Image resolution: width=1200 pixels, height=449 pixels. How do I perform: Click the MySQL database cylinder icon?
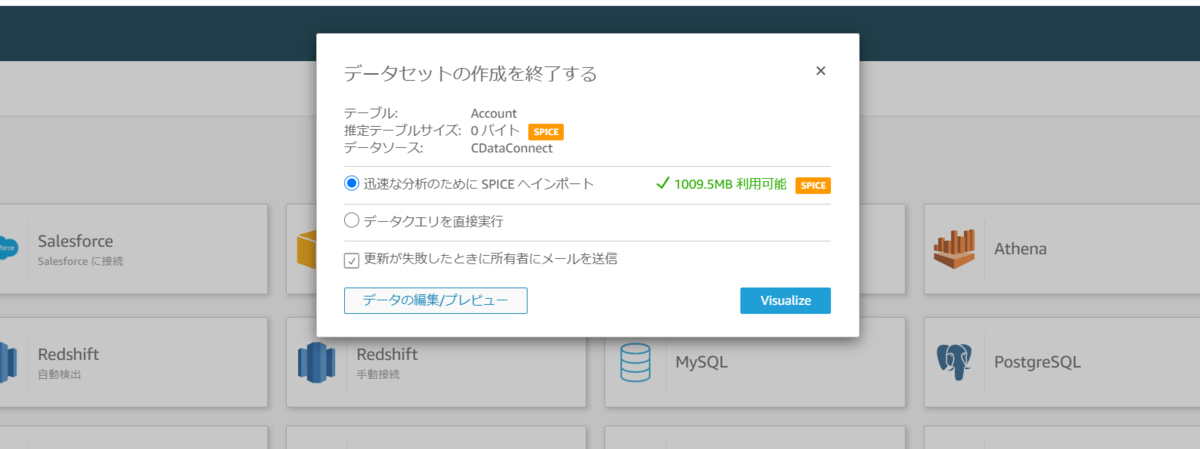[636, 362]
